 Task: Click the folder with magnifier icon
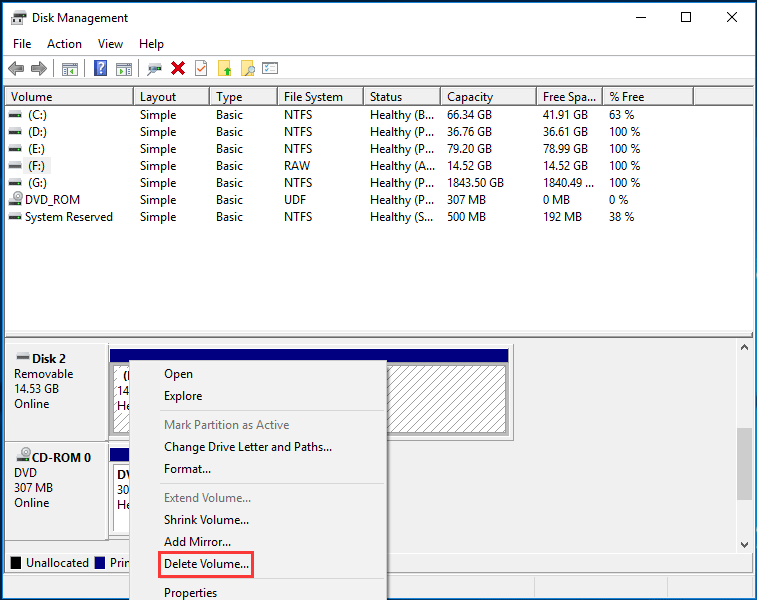pyautogui.click(x=248, y=68)
